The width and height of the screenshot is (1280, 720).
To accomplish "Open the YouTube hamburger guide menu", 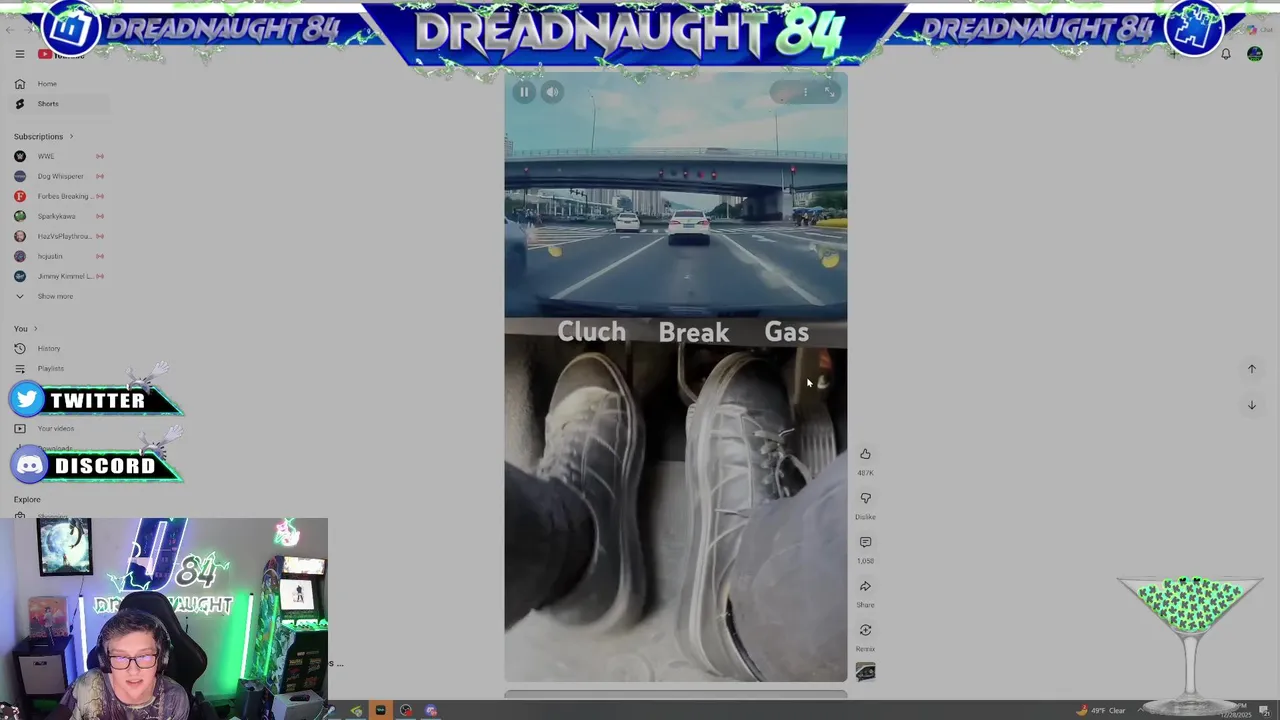I will pos(19,54).
